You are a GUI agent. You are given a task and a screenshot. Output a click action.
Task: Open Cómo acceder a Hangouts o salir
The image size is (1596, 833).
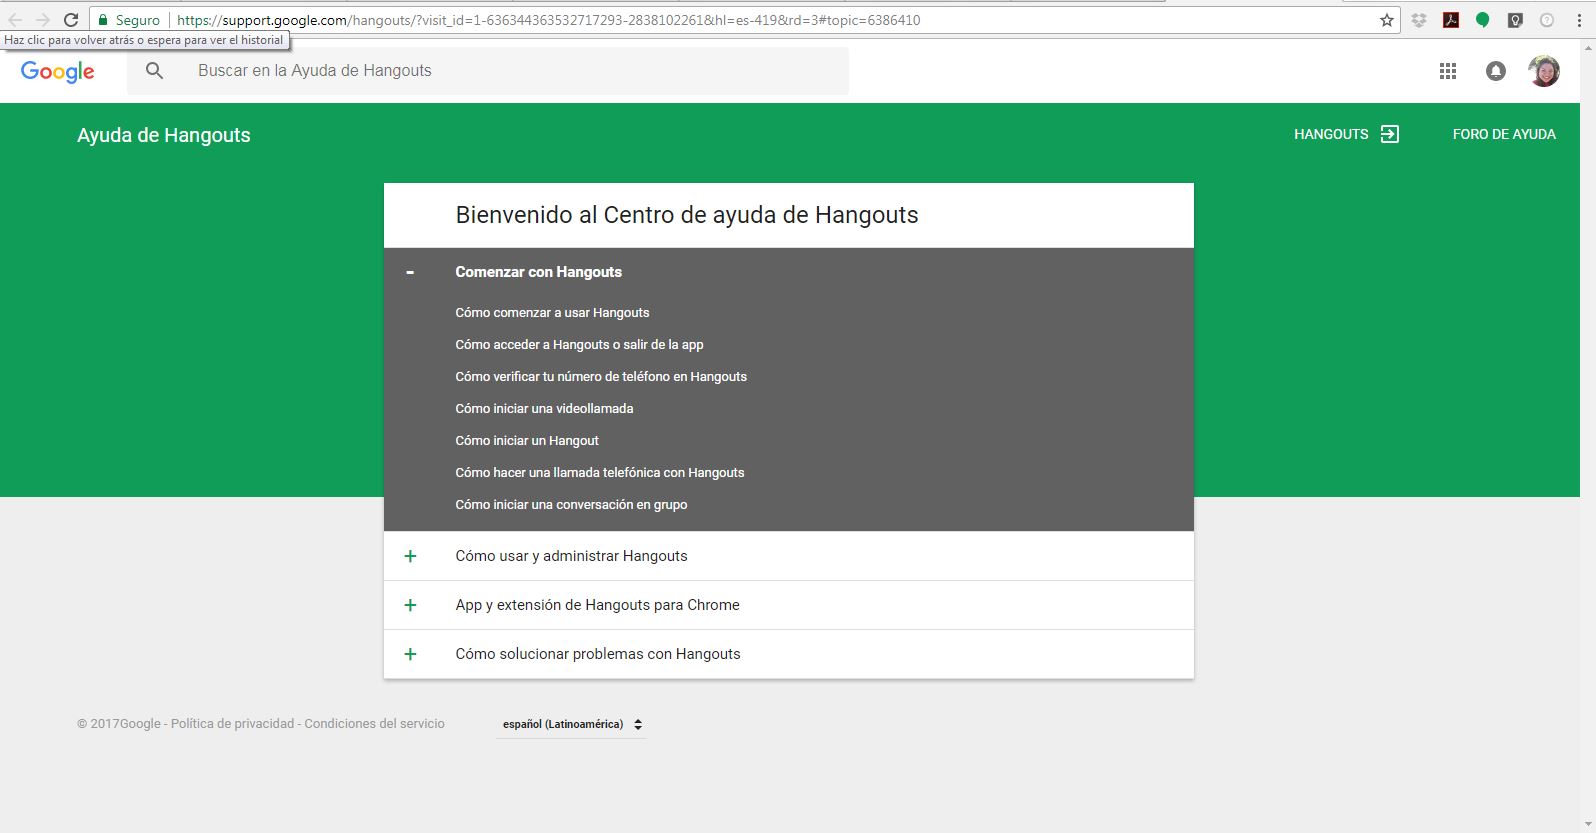coord(579,345)
